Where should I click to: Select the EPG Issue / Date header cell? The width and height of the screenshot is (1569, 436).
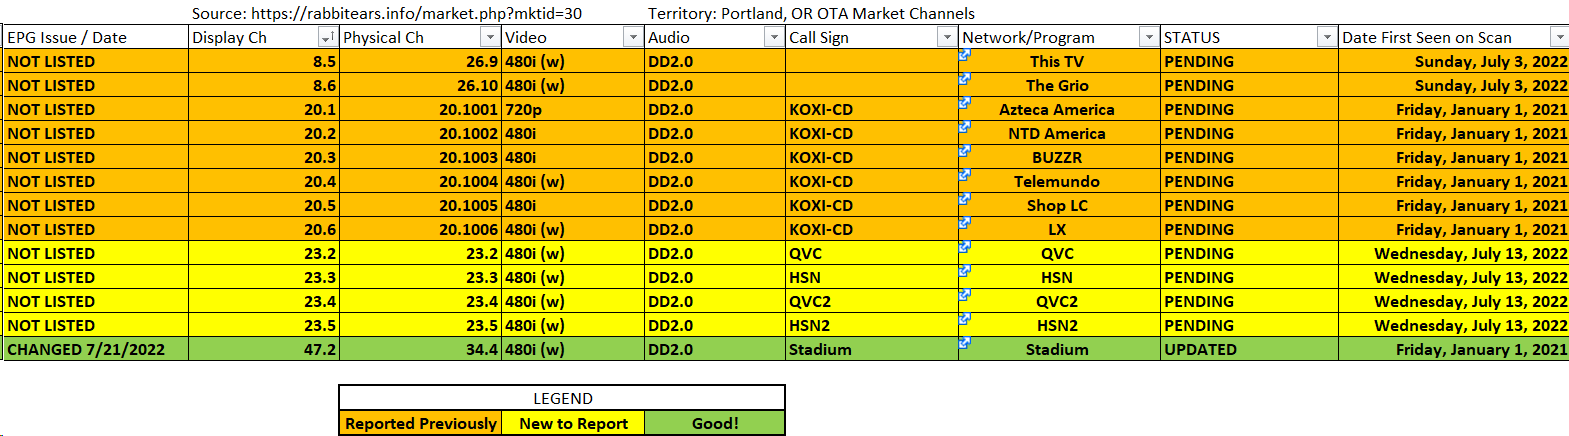point(96,37)
